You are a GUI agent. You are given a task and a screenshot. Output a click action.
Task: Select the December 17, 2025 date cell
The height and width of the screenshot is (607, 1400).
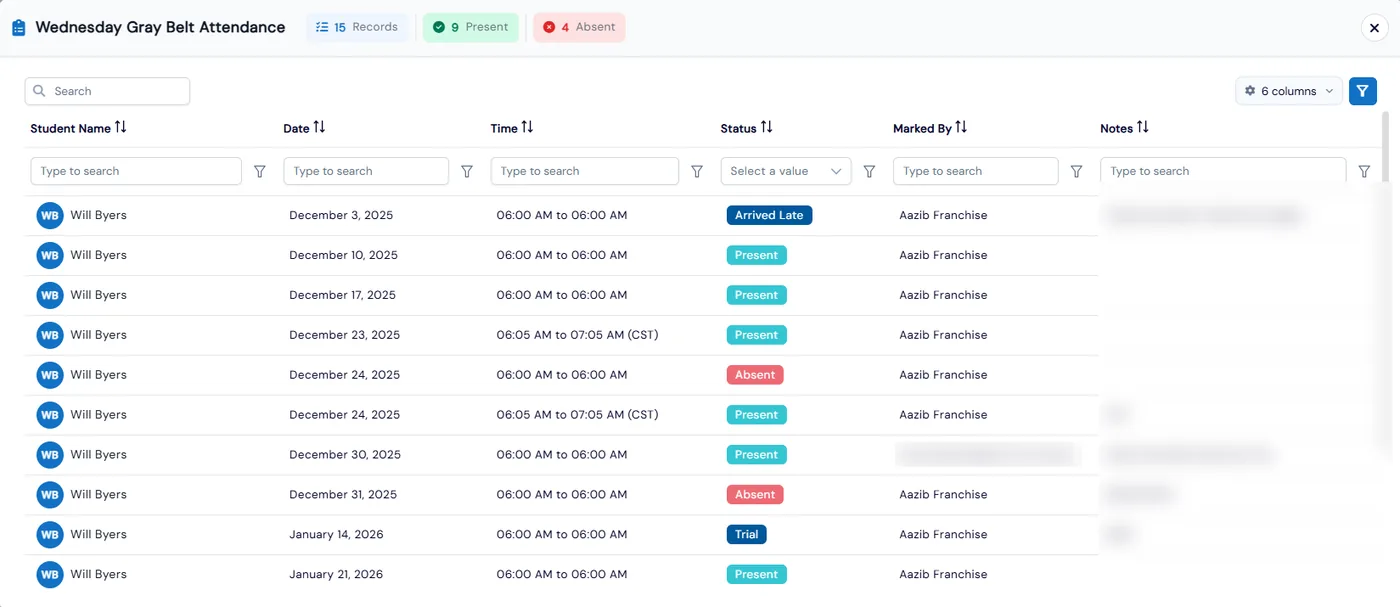coord(342,295)
